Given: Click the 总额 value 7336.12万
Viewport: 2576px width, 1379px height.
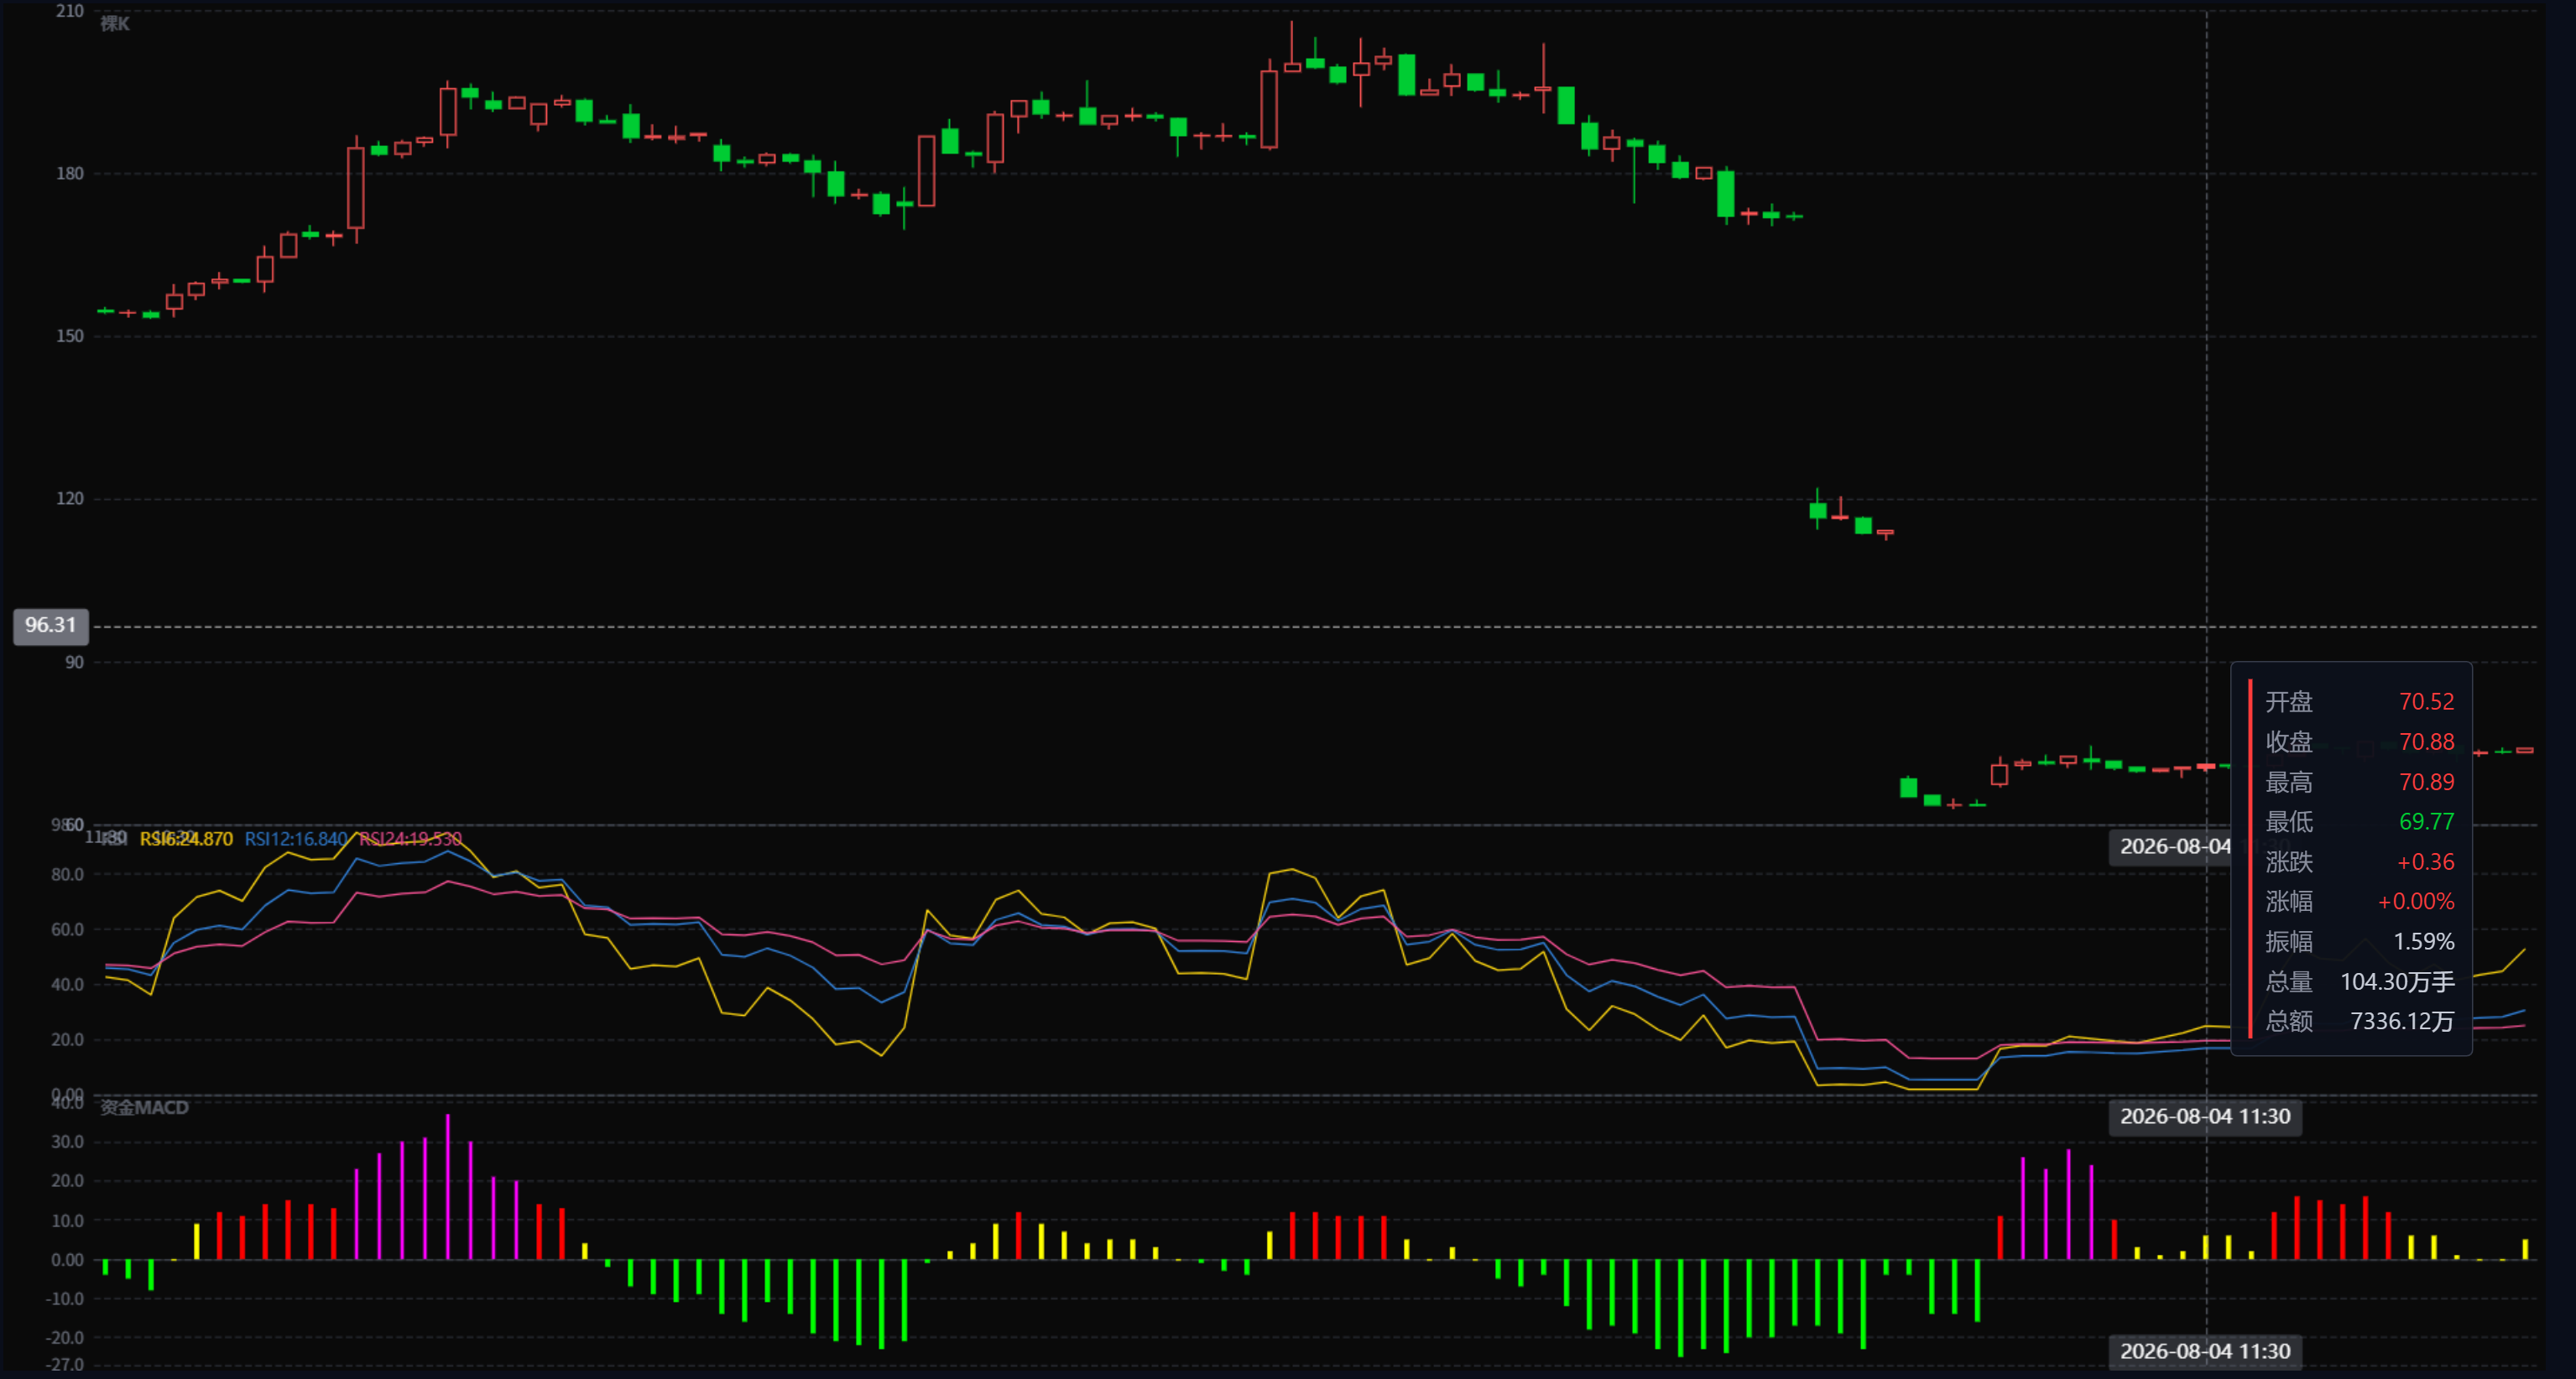Looking at the screenshot, I should [x=2402, y=1021].
